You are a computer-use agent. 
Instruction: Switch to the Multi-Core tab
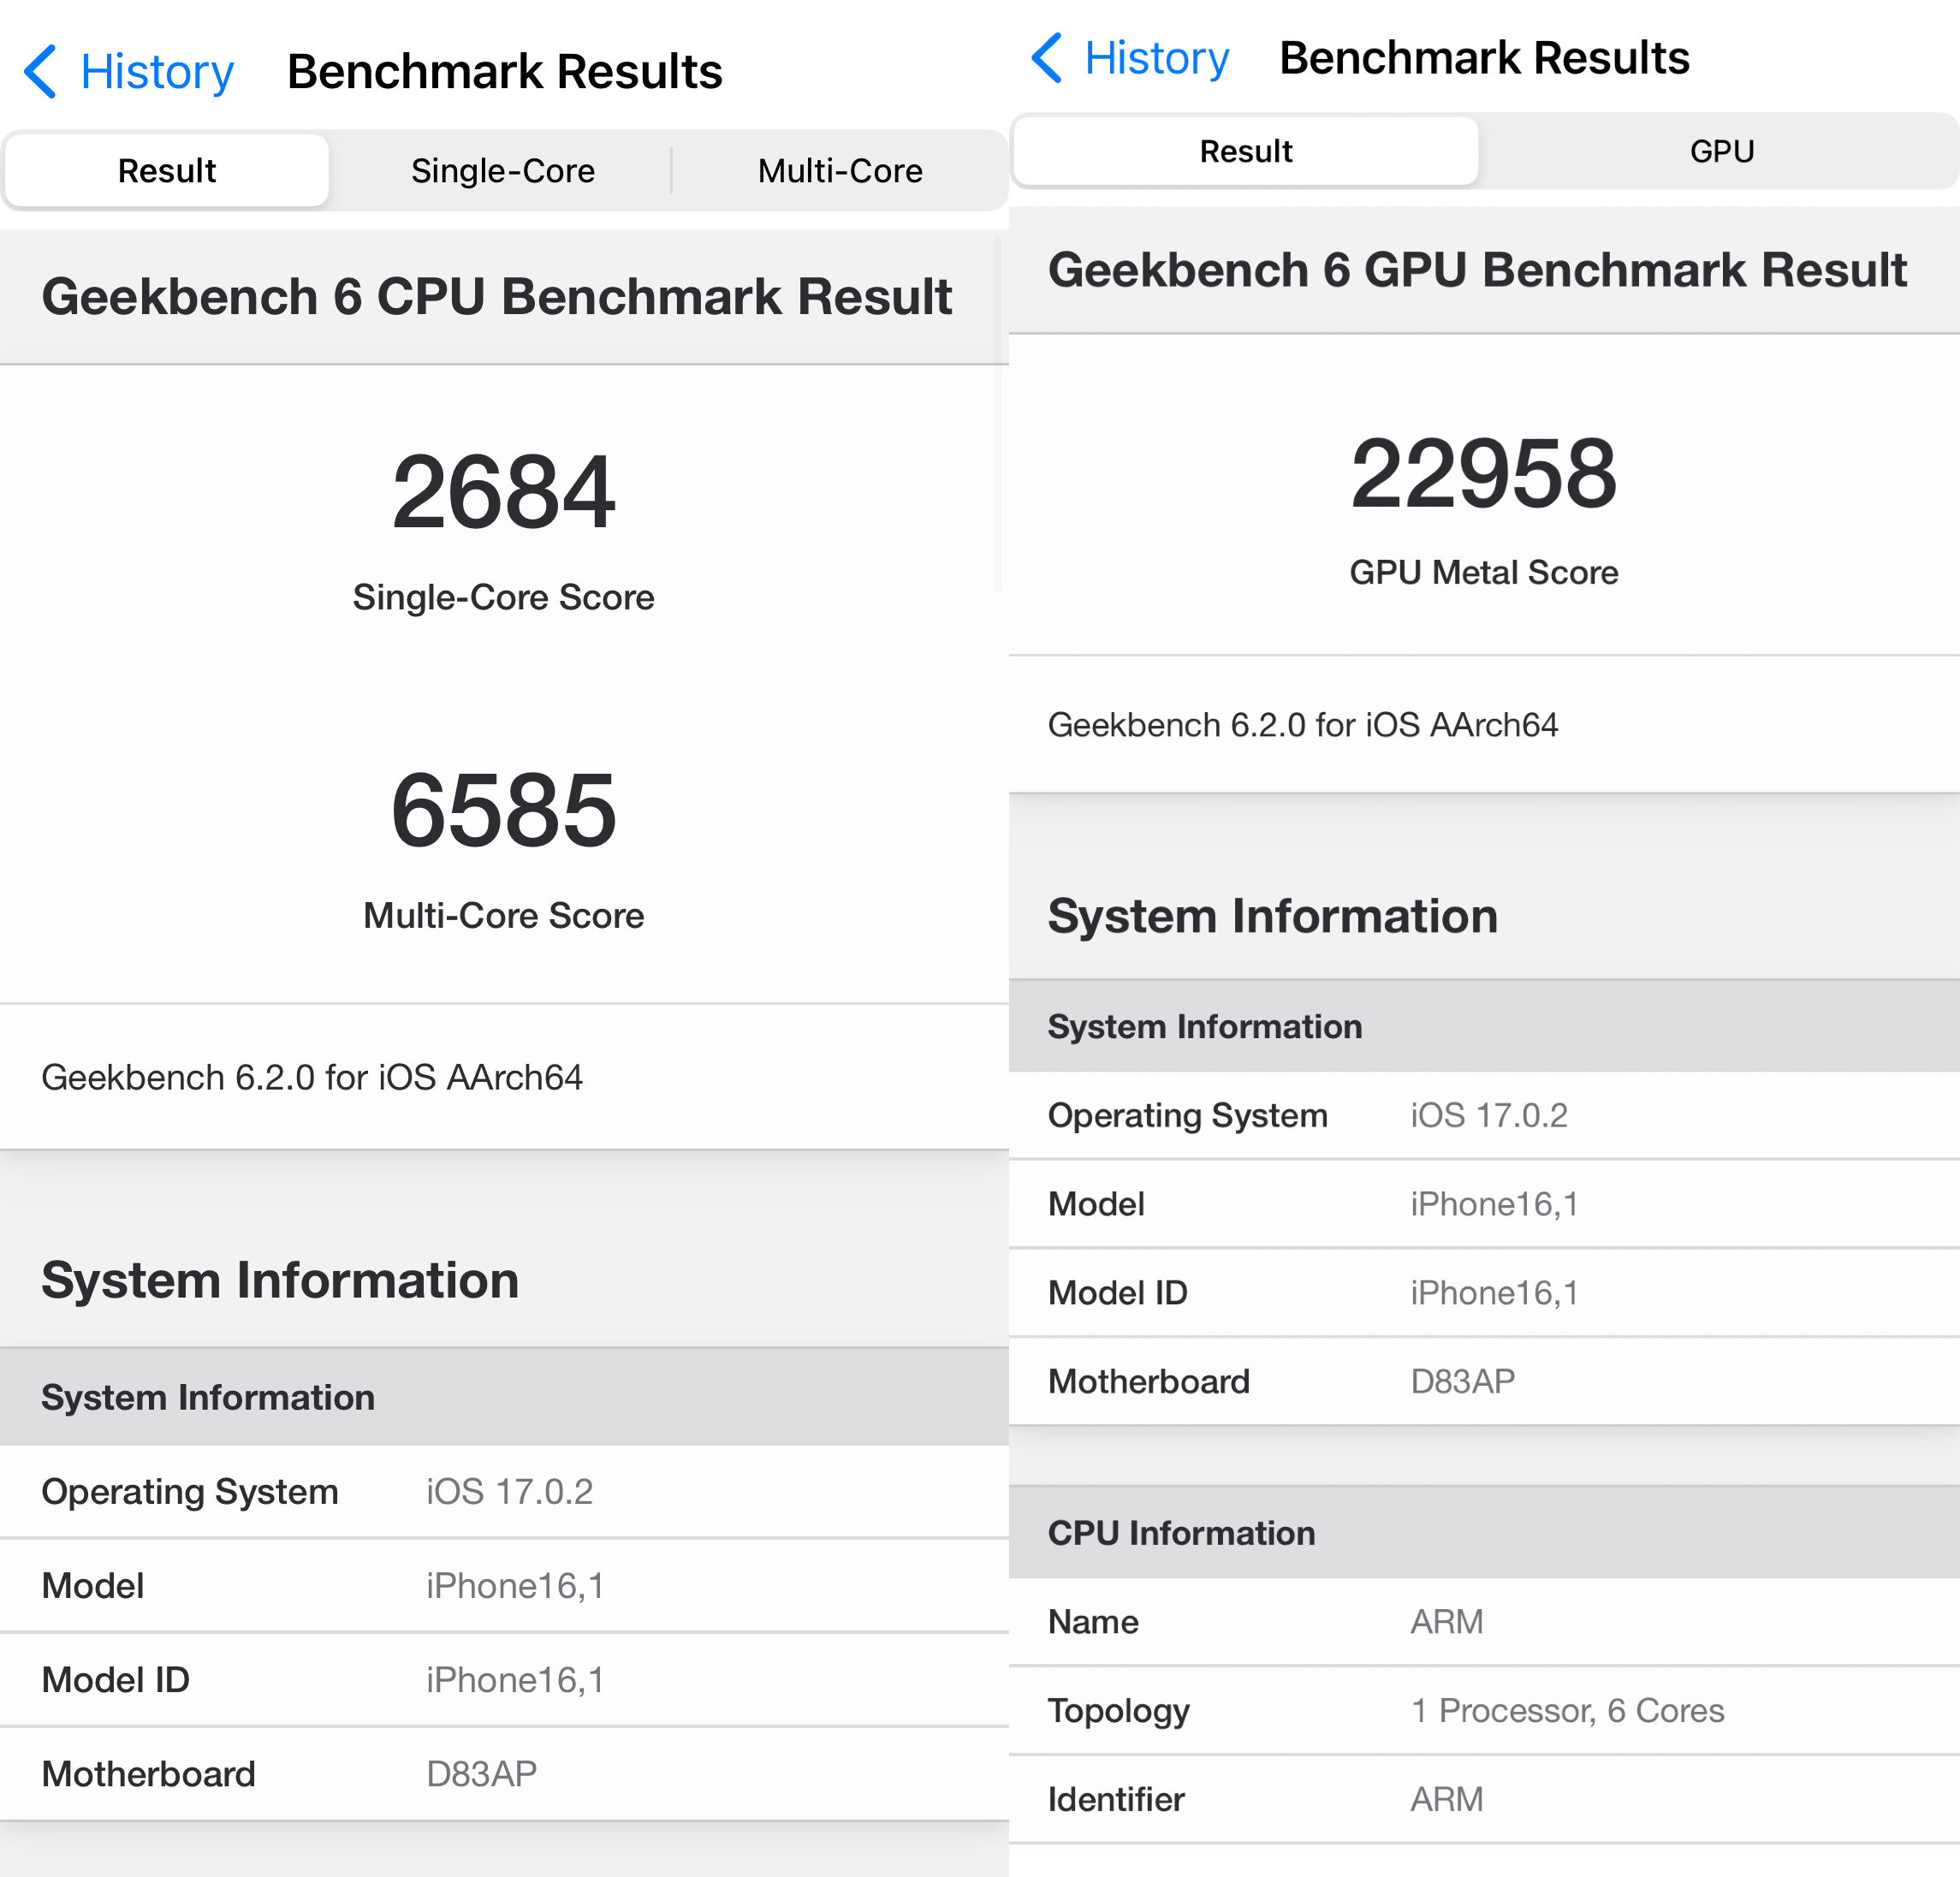pyautogui.click(x=840, y=171)
